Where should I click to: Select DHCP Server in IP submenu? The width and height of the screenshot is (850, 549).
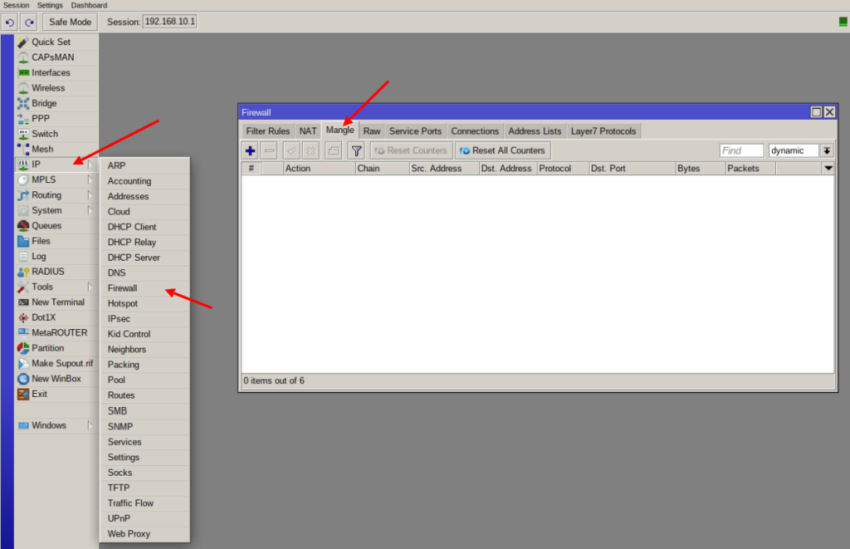click(x=145, y=257)
